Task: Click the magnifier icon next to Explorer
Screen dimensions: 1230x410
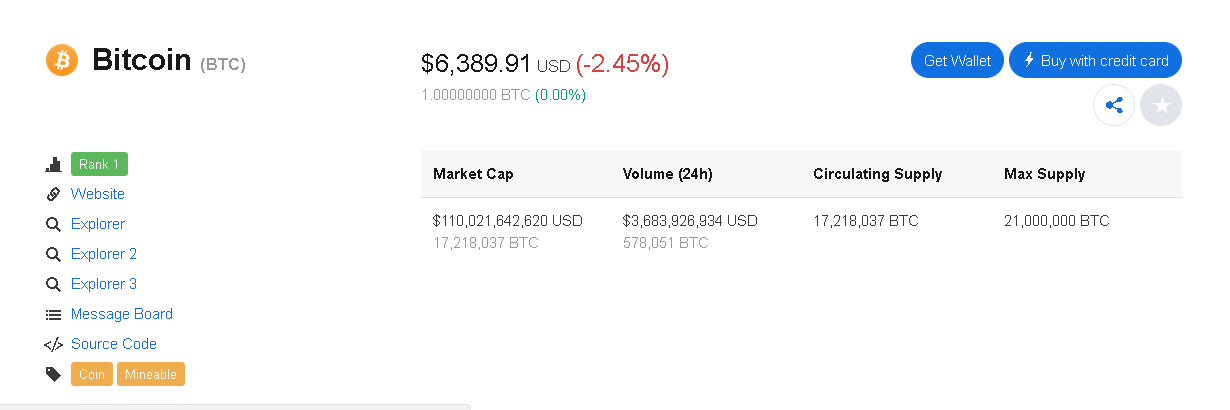Action: (54, 224)
